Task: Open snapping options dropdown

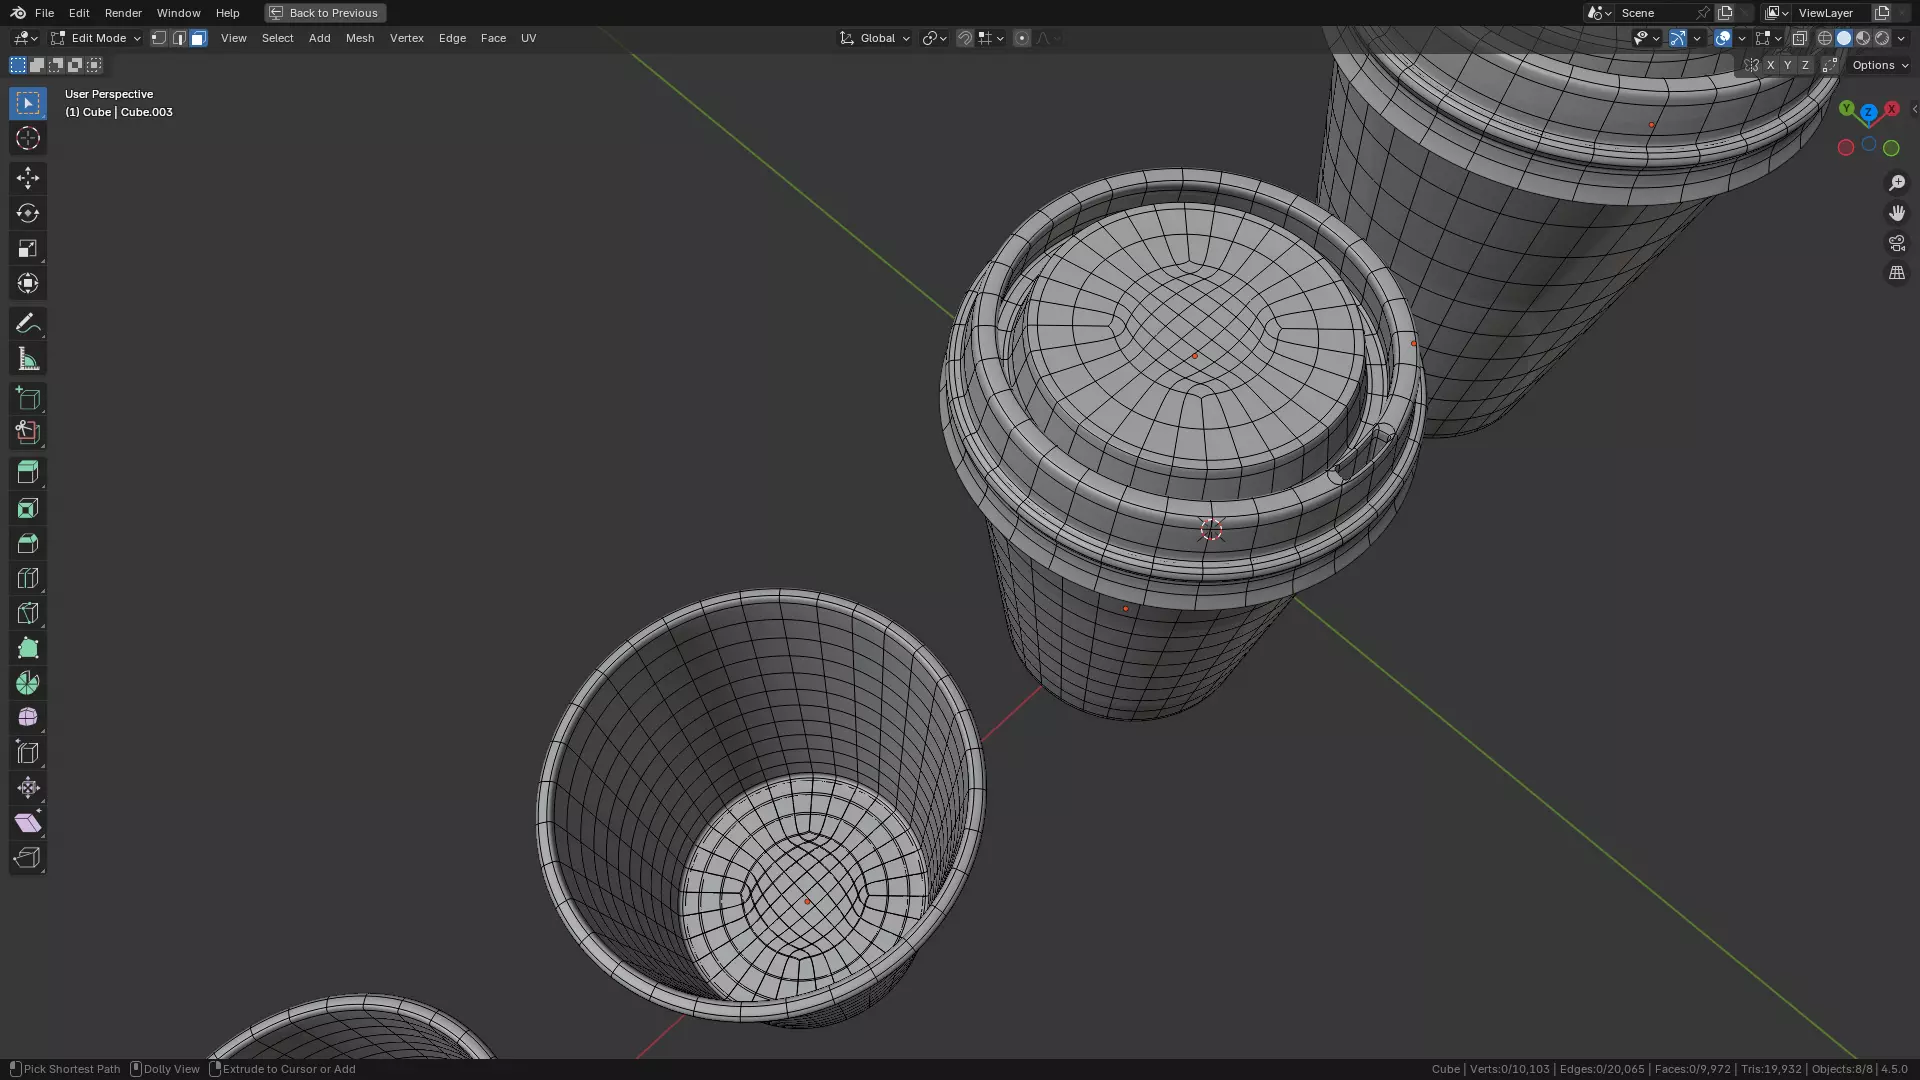Action: tap(991, 38)
